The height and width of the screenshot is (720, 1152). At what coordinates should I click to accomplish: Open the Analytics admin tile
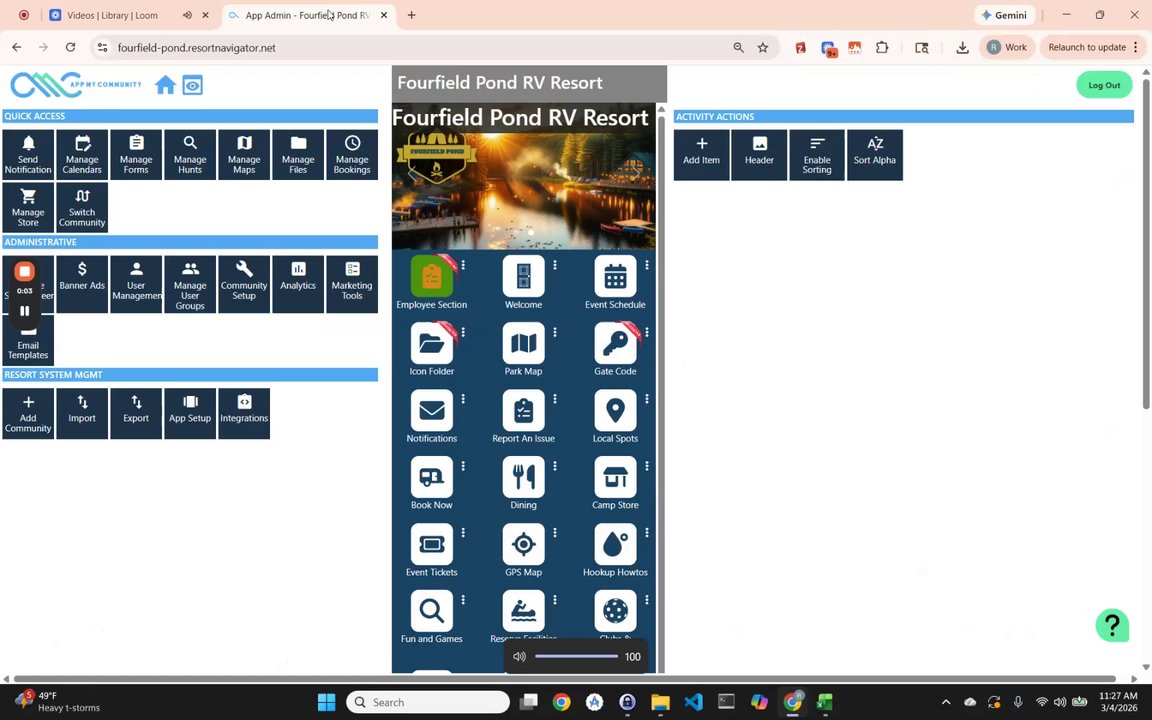coord(298,284)
